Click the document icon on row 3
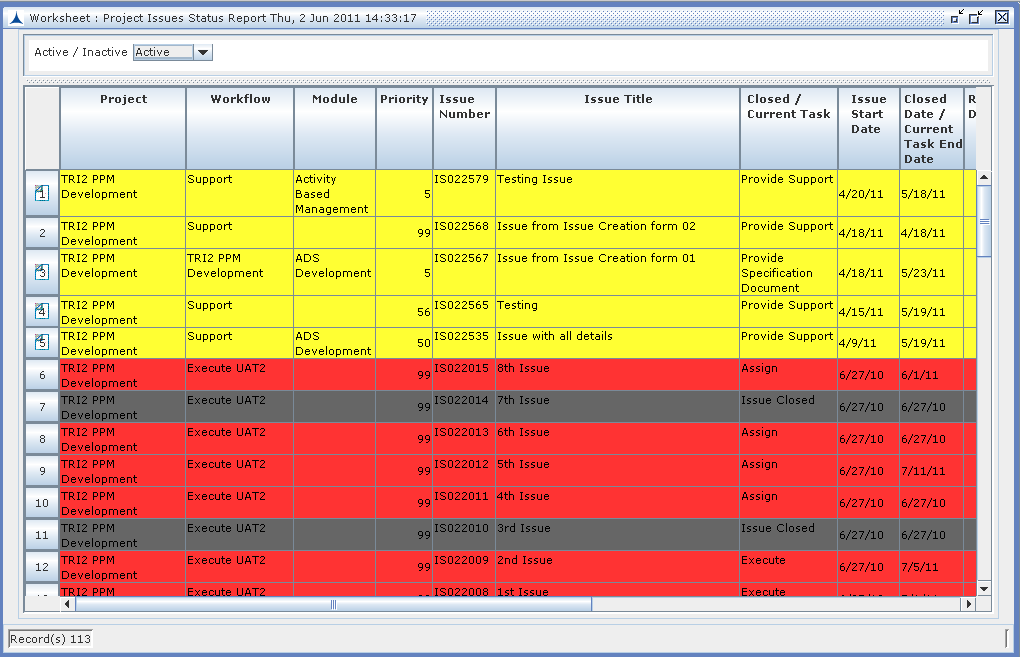This screenshot has height=657, width=1020. click(42, 272)
